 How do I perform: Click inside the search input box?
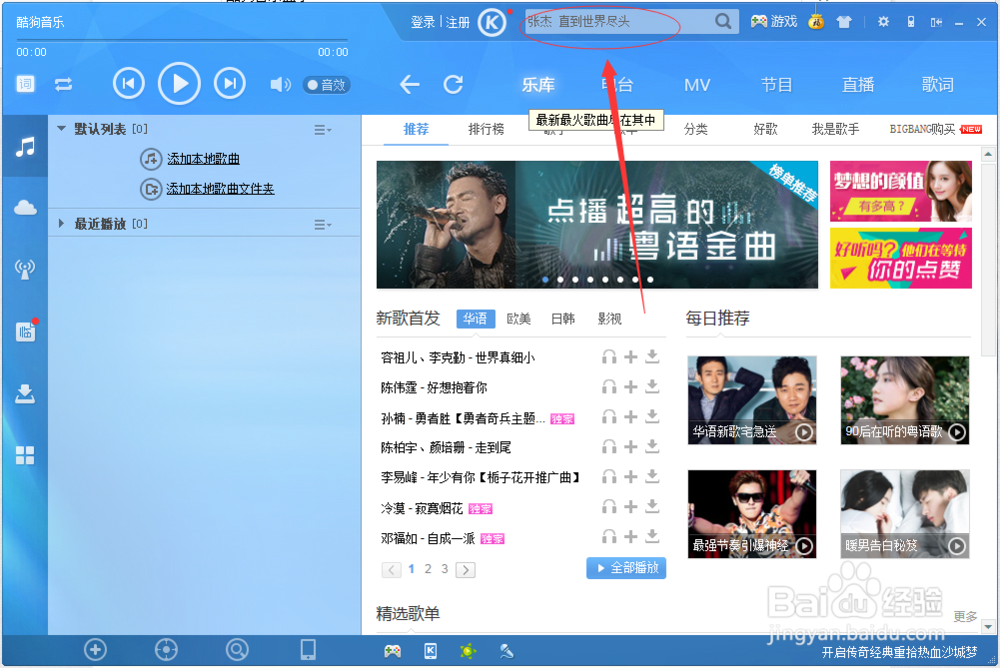coord(620,21)
